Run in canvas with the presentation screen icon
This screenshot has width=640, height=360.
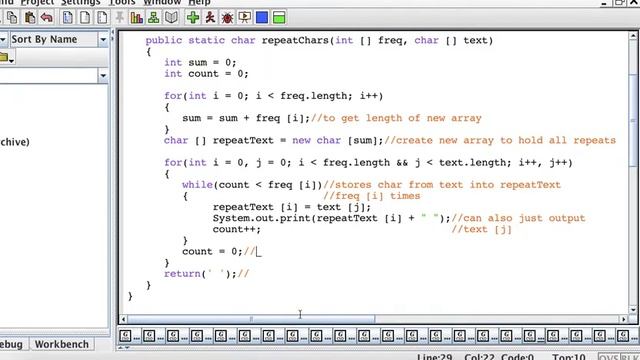pos(244,18)
